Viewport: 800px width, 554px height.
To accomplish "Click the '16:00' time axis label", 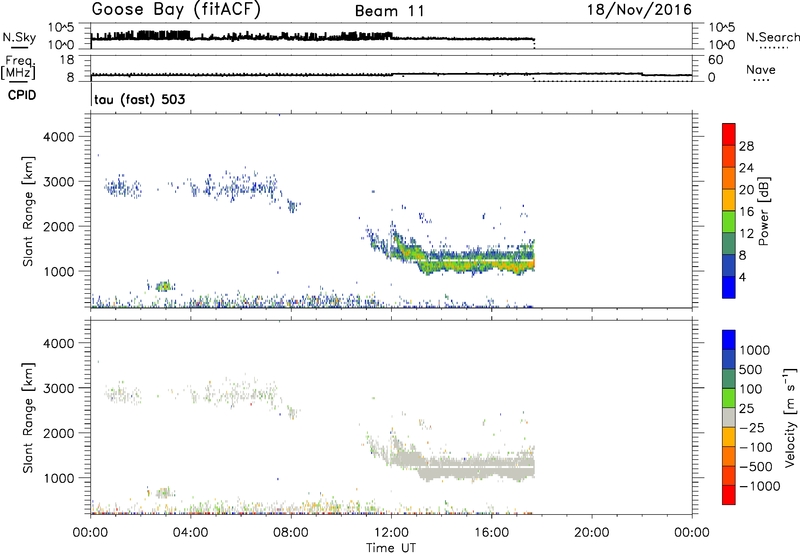I will pos(491,533).
